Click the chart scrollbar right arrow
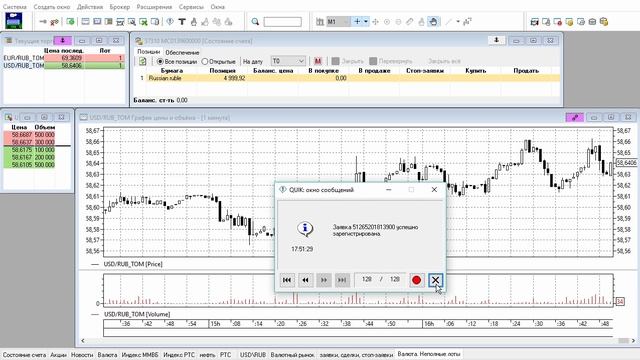This screenshot has height=360, width=640. click(633, 341)
